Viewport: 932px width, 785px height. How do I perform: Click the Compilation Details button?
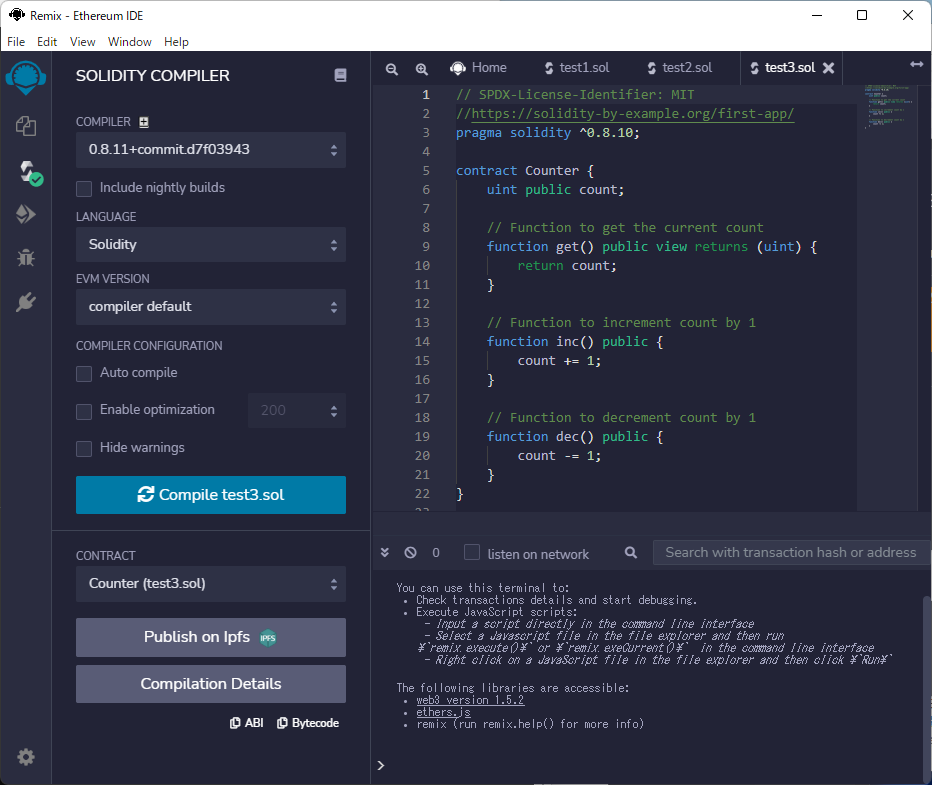click(210, 684)
